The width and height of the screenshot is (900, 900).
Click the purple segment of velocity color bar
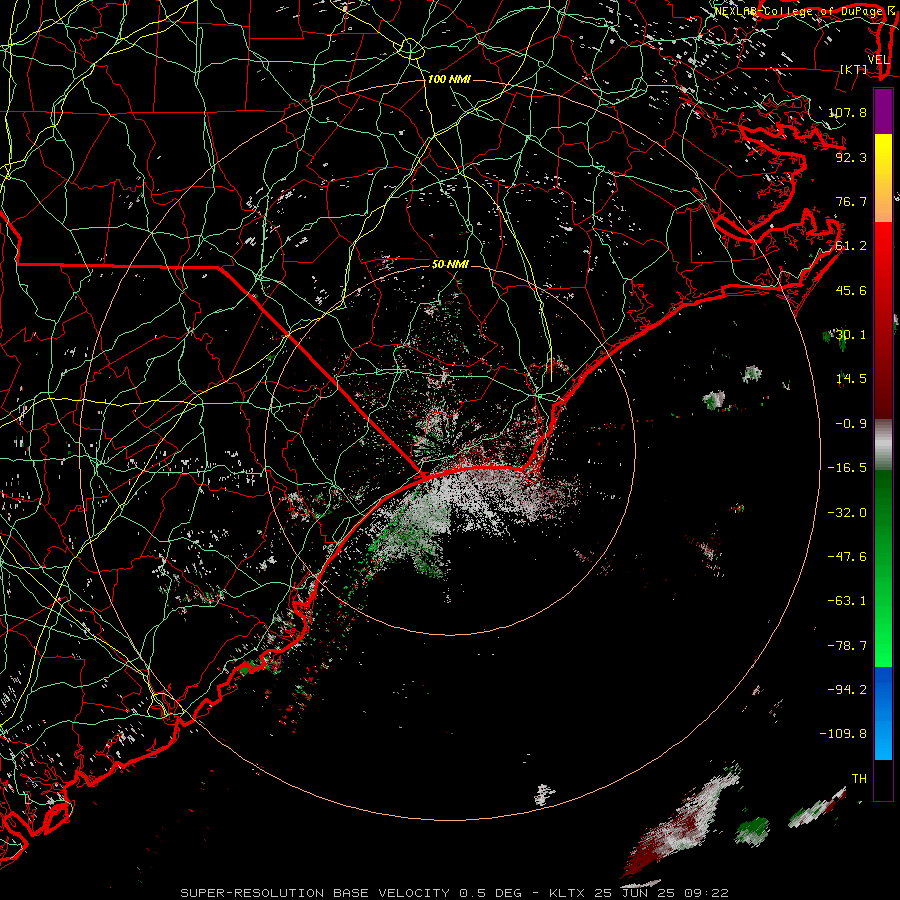(x=883, y=111)
